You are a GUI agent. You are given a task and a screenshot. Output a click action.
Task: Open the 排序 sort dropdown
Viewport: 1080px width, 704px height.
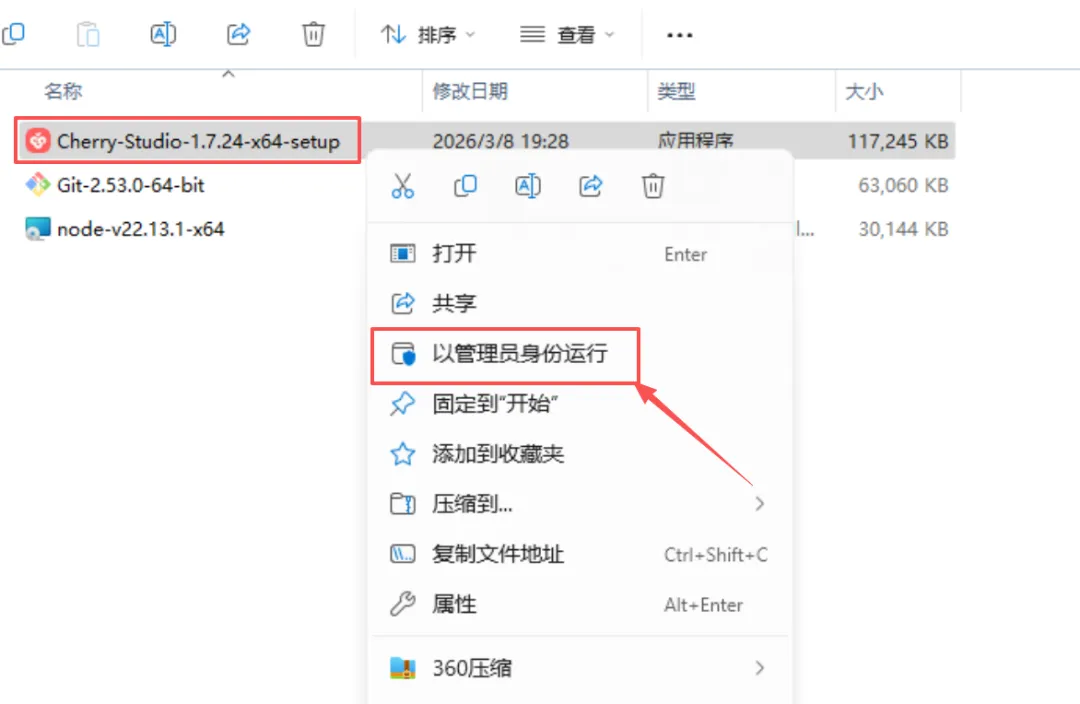coord(428,34)
